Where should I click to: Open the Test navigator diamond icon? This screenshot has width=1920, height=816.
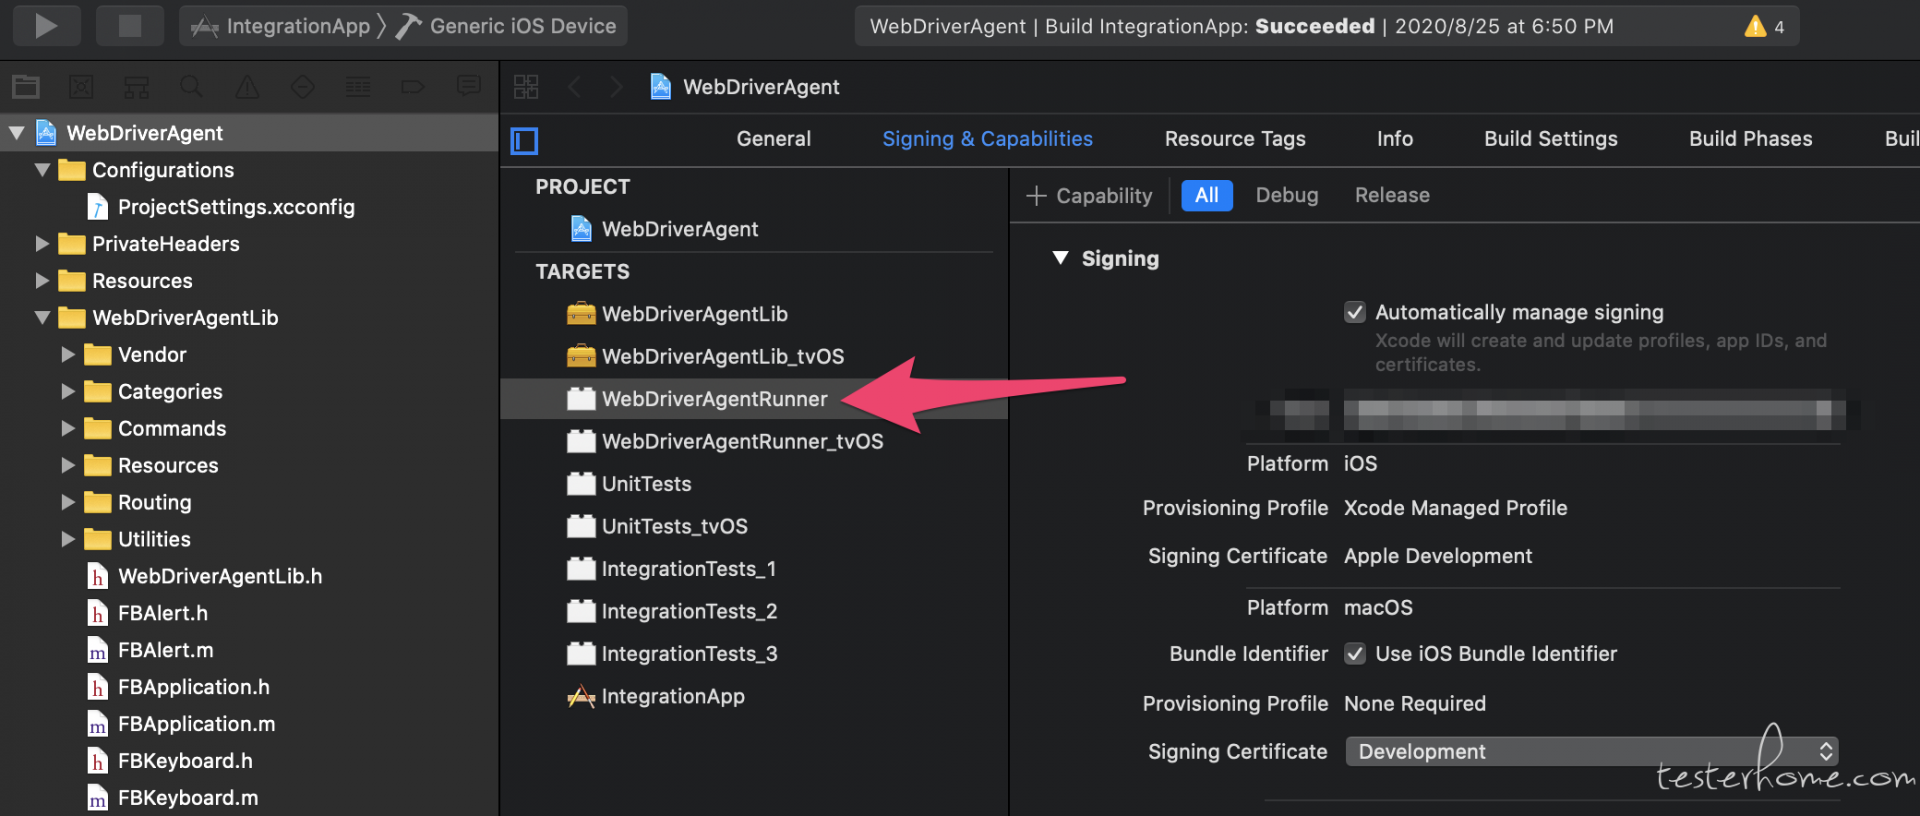pos(302,87)
